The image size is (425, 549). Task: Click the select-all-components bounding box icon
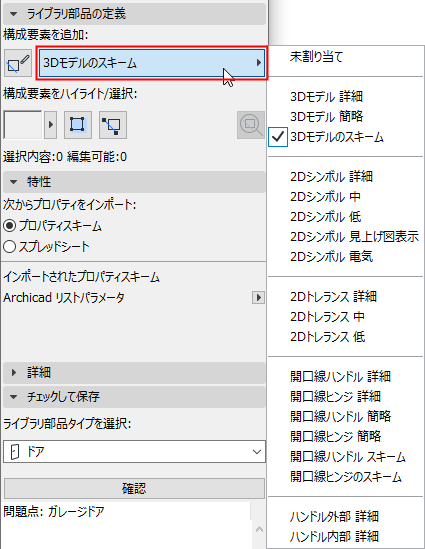[78, 125]
